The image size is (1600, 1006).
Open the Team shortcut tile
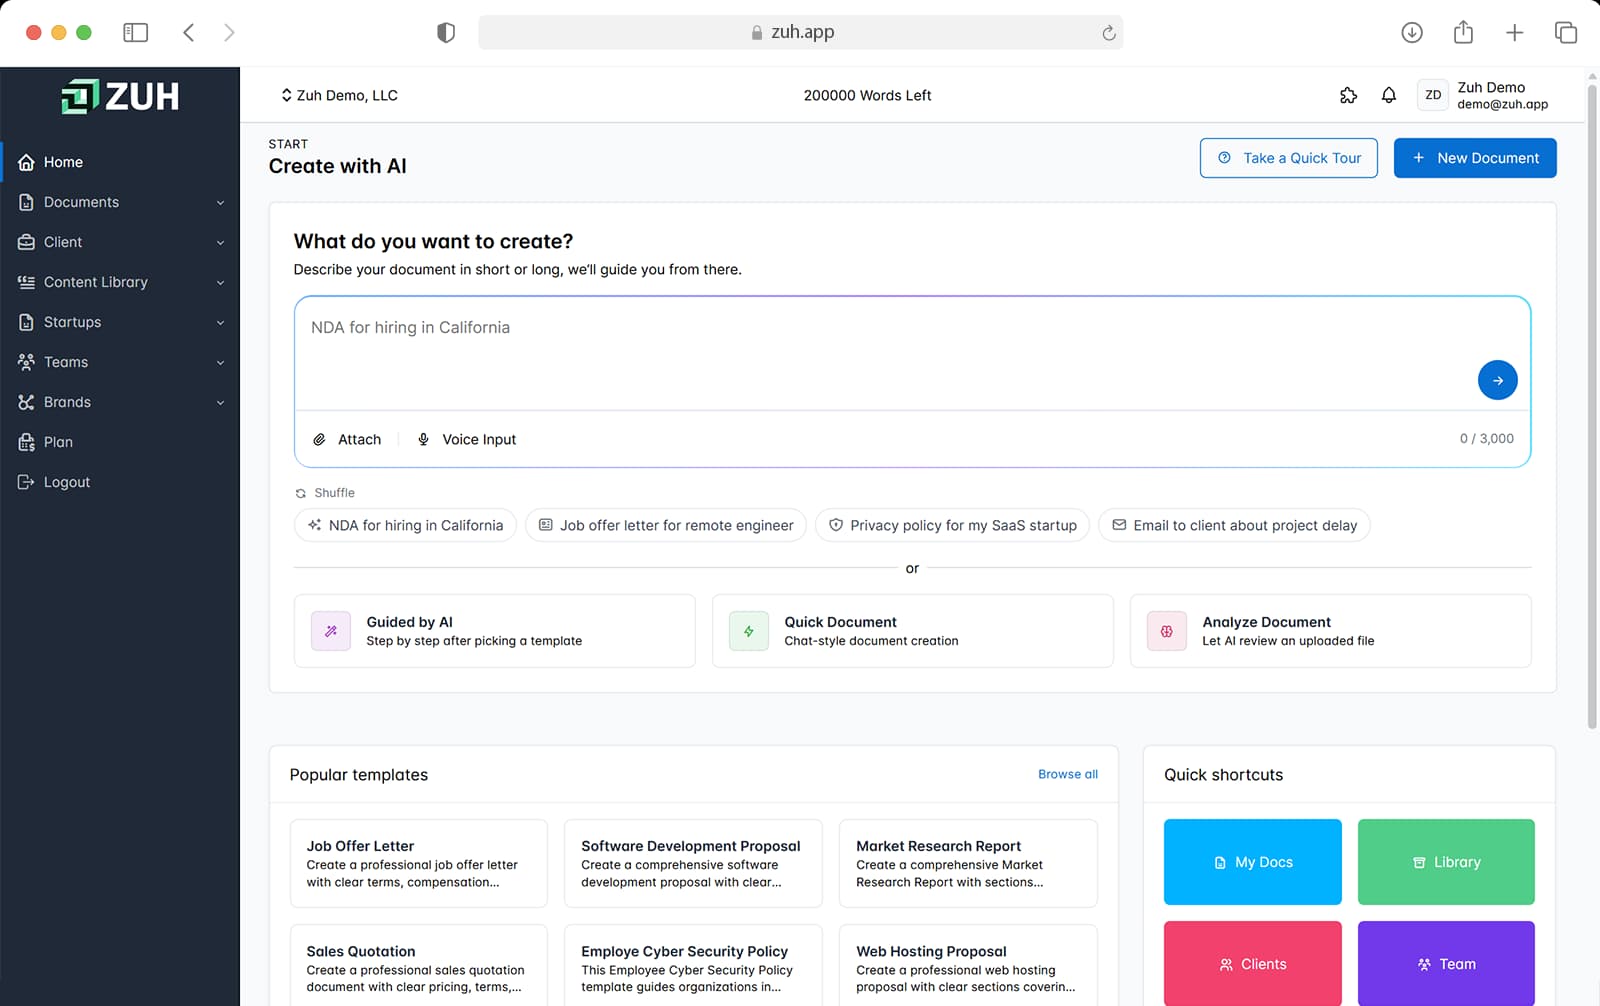pos(1446,964)
